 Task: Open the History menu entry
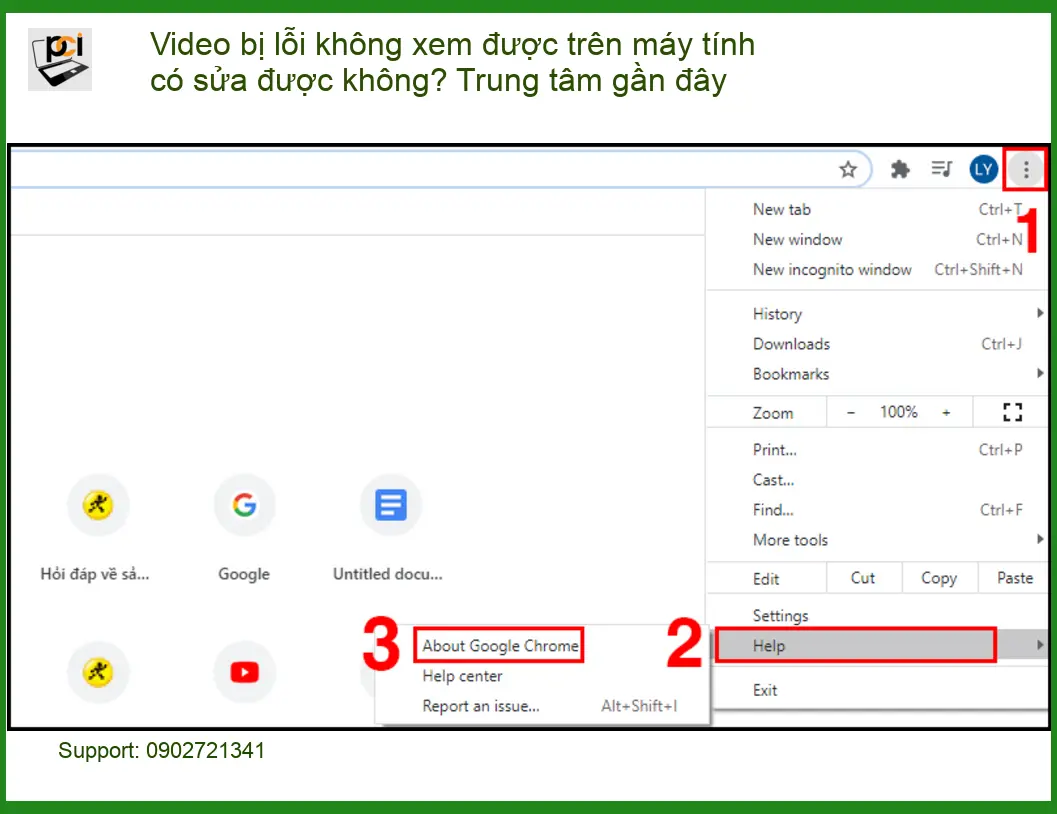pos(876,314)
